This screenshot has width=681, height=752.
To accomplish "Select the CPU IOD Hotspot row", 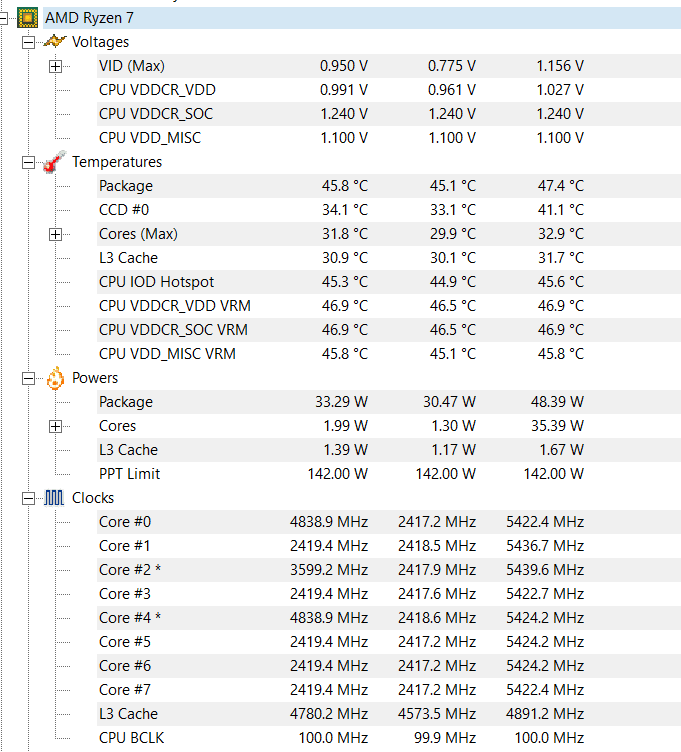I will (389, 282).
